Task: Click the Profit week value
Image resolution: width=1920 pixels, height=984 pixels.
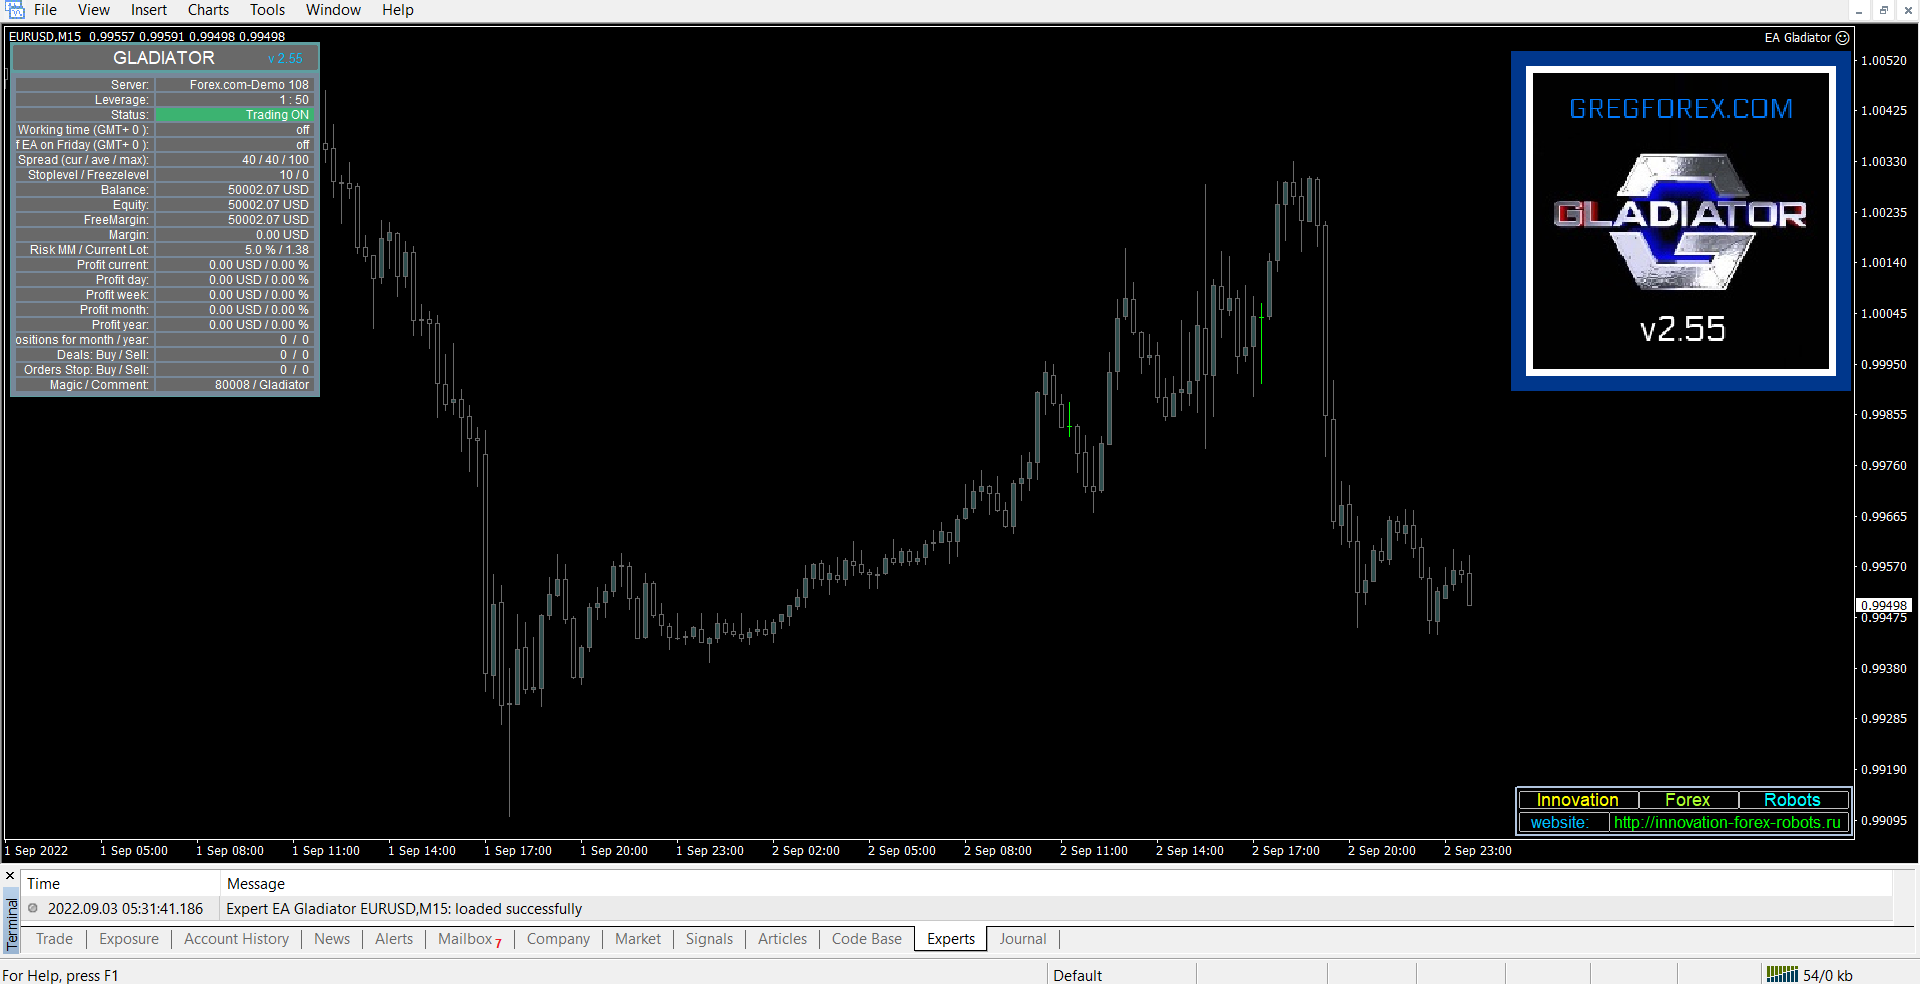Action: (234, 295)
